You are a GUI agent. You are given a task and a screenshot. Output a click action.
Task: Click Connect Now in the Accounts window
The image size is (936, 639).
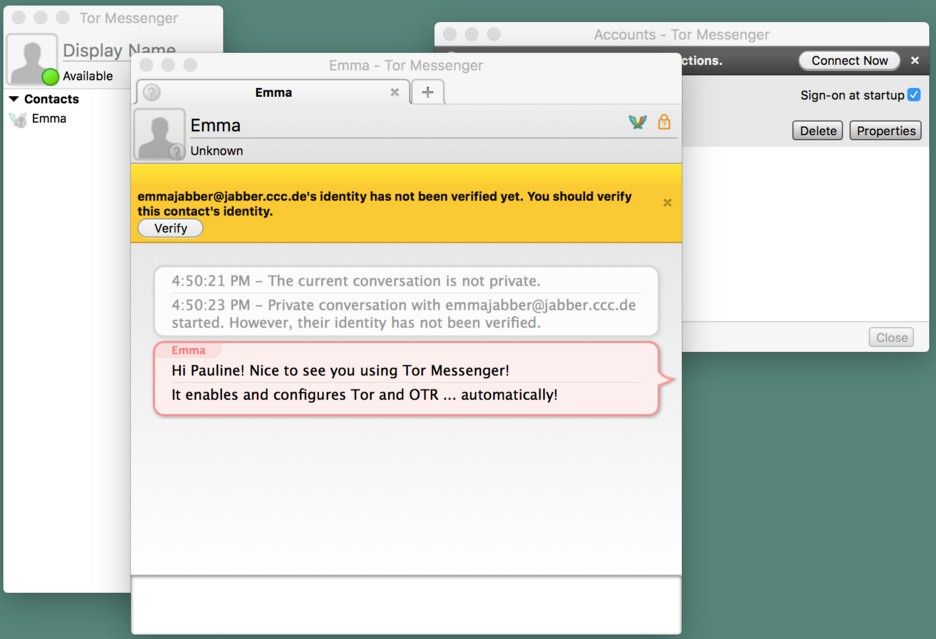[849, 60]
